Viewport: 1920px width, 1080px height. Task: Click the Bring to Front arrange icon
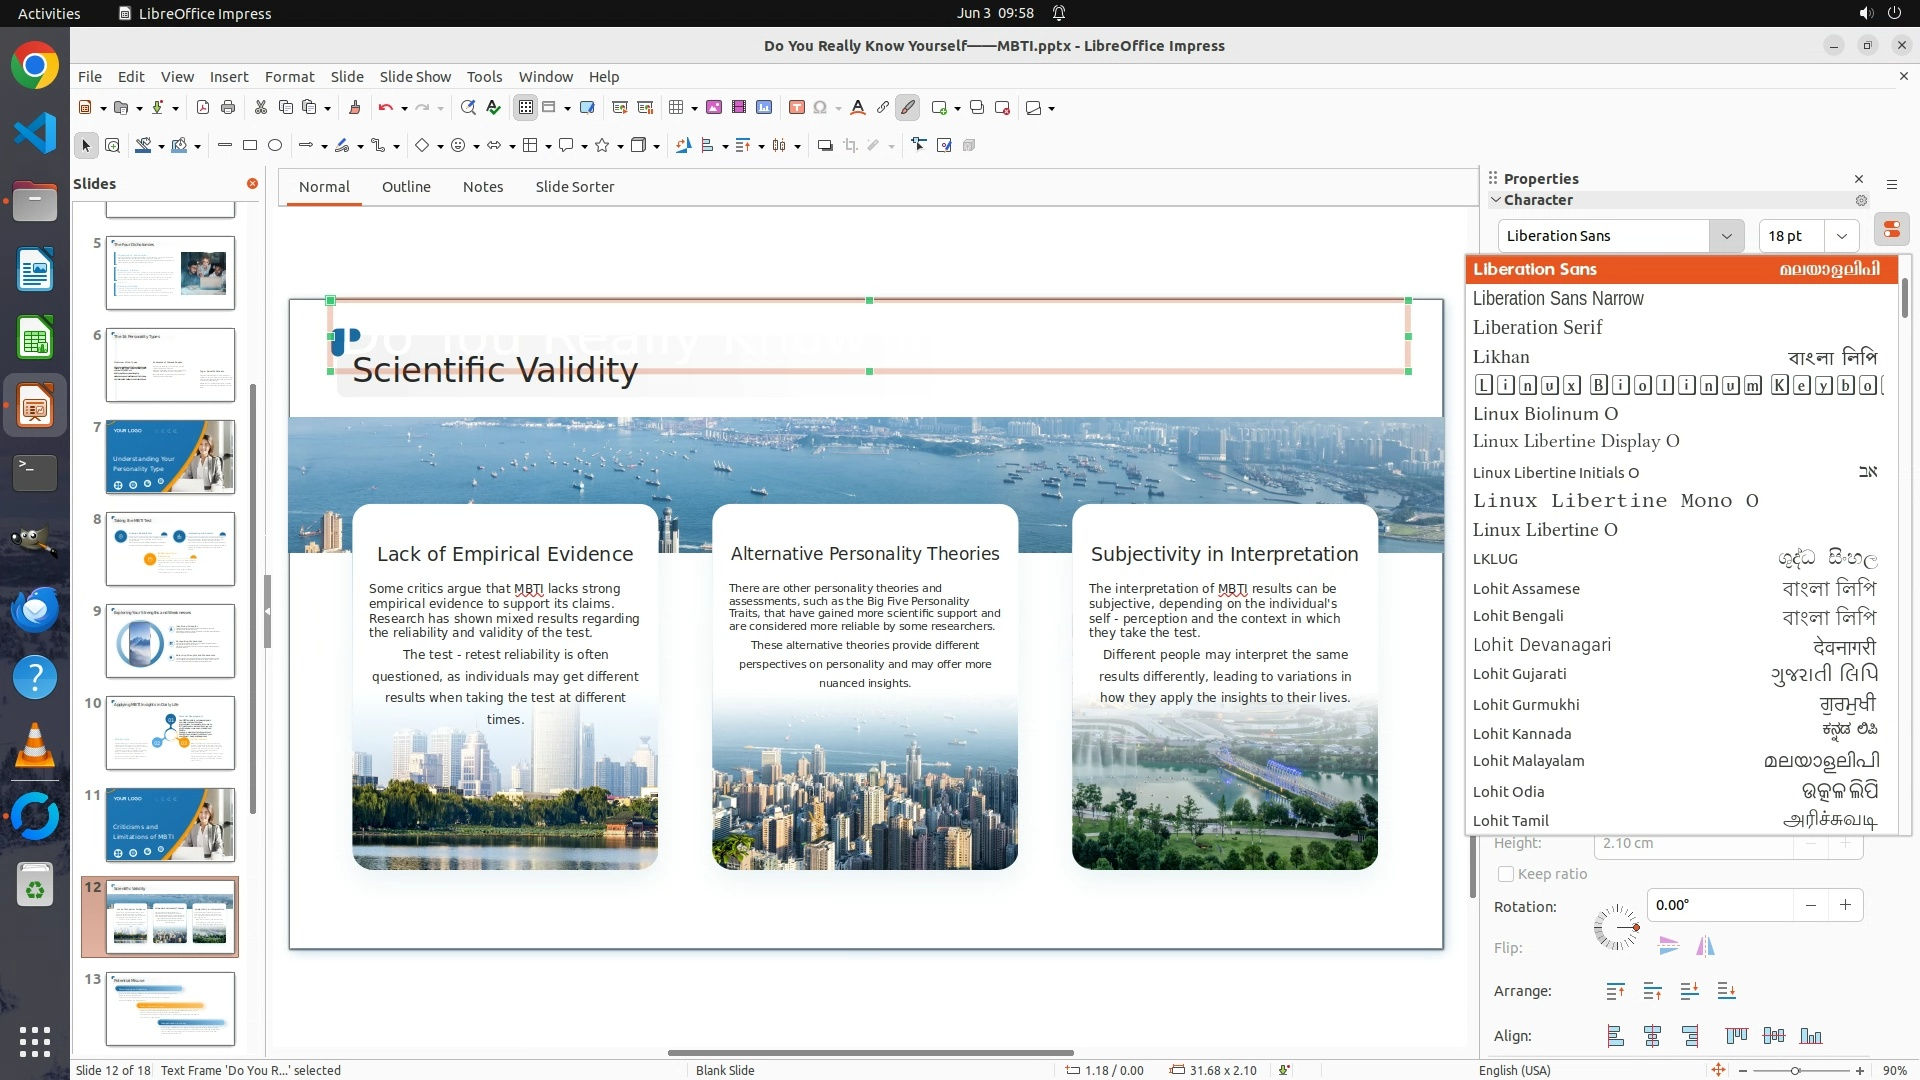coord(1615,991)
